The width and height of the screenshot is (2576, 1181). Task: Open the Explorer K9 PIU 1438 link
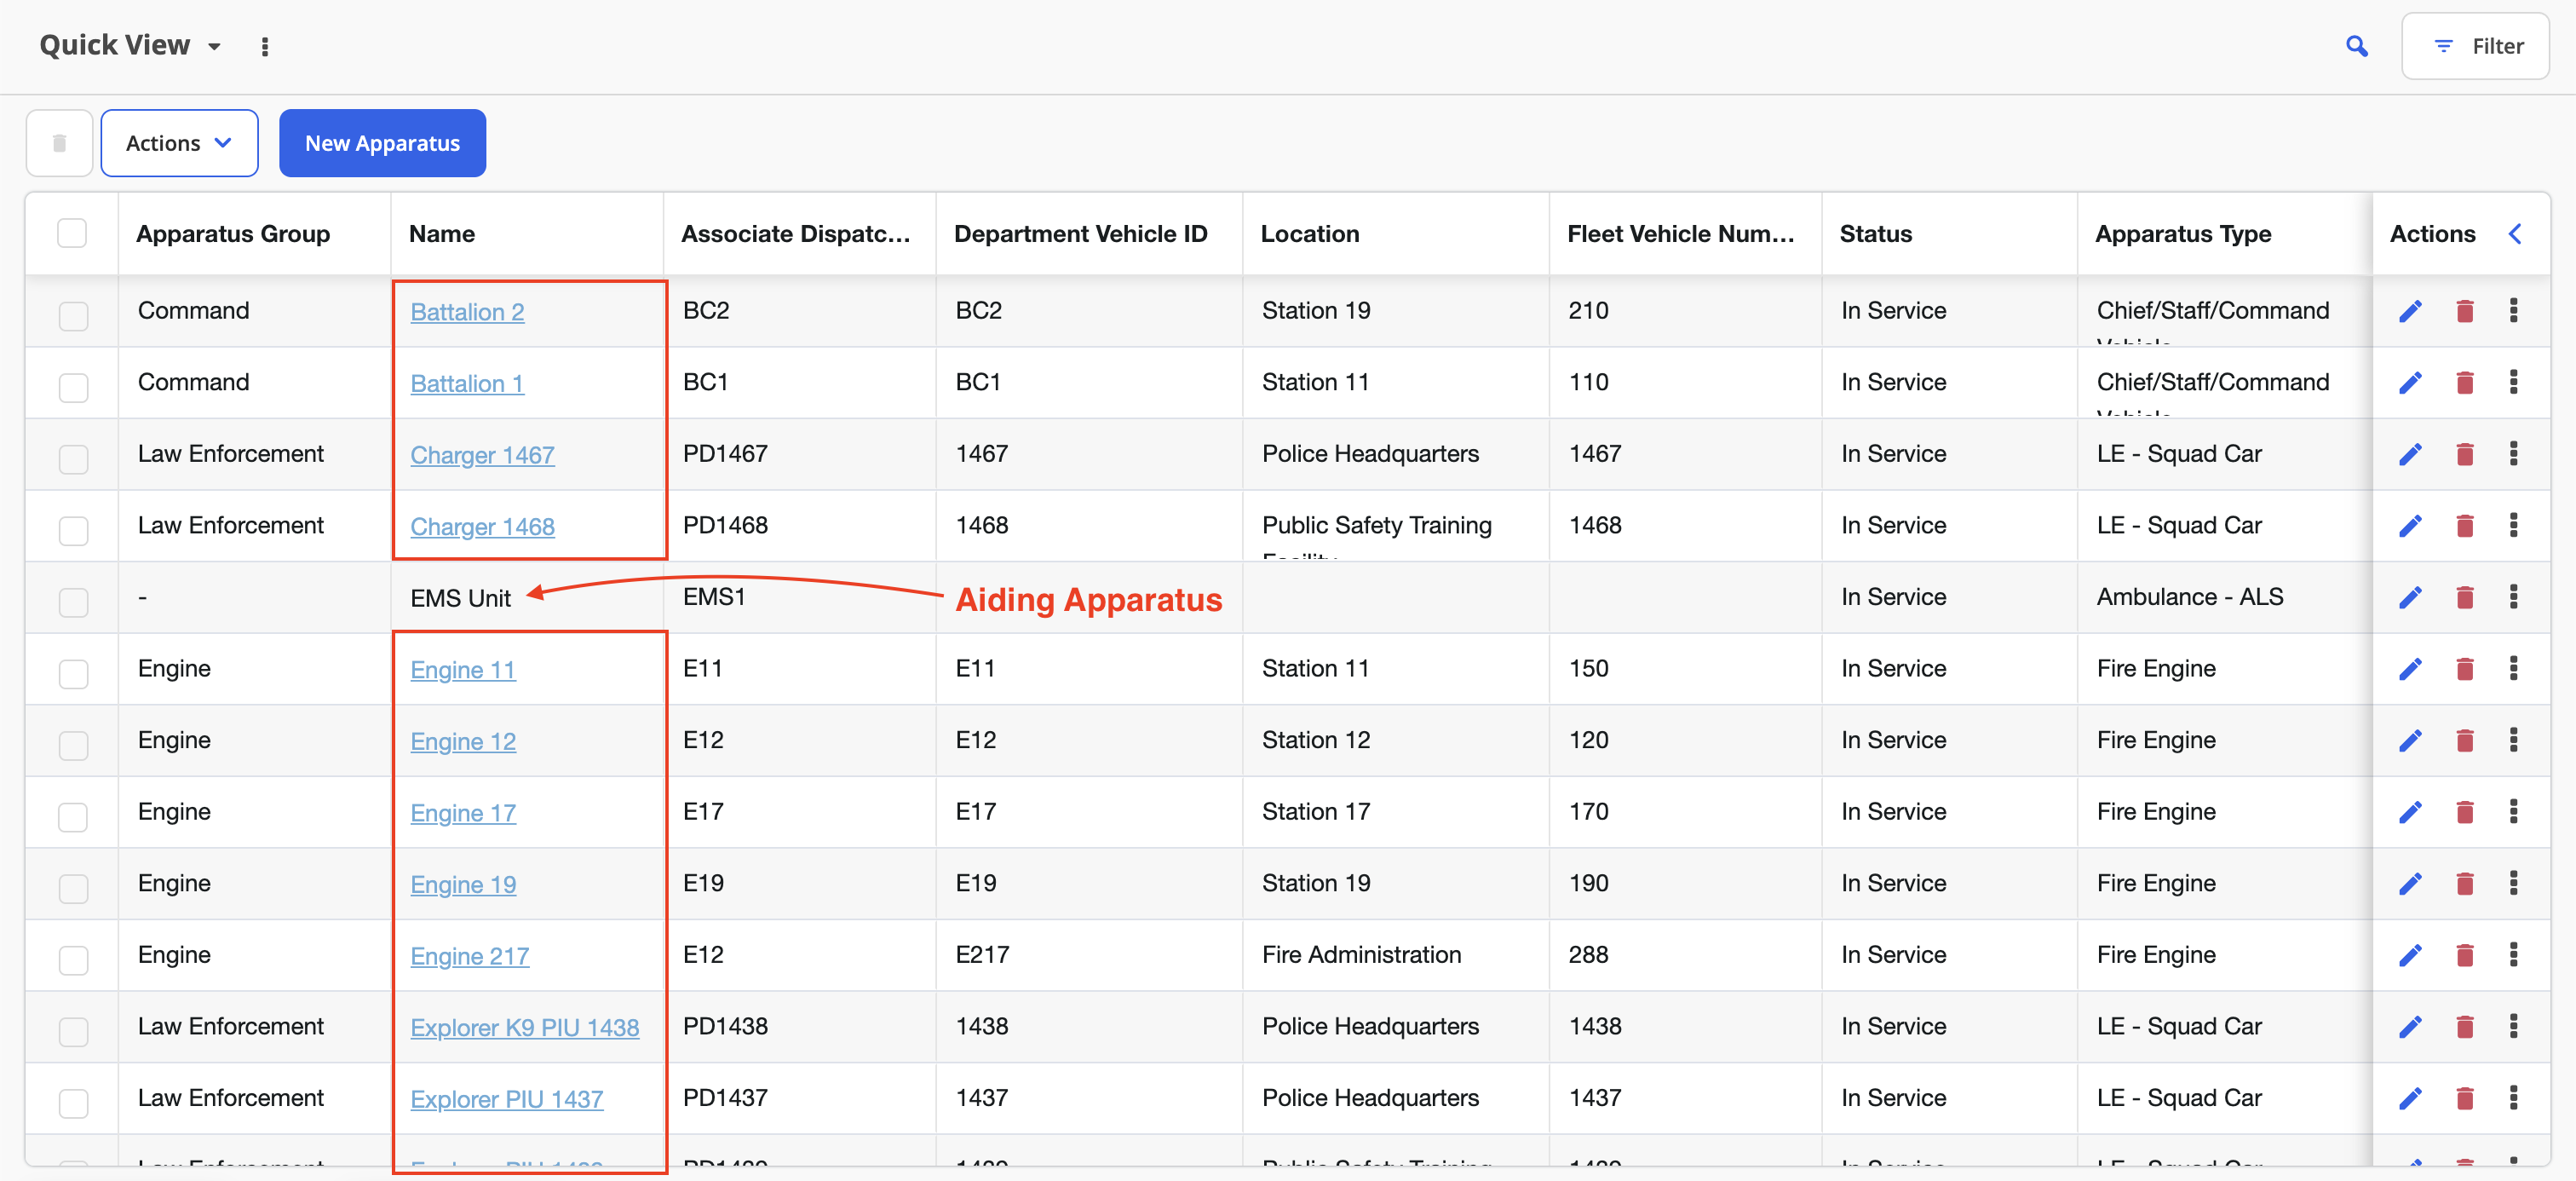pos(524,1028)
